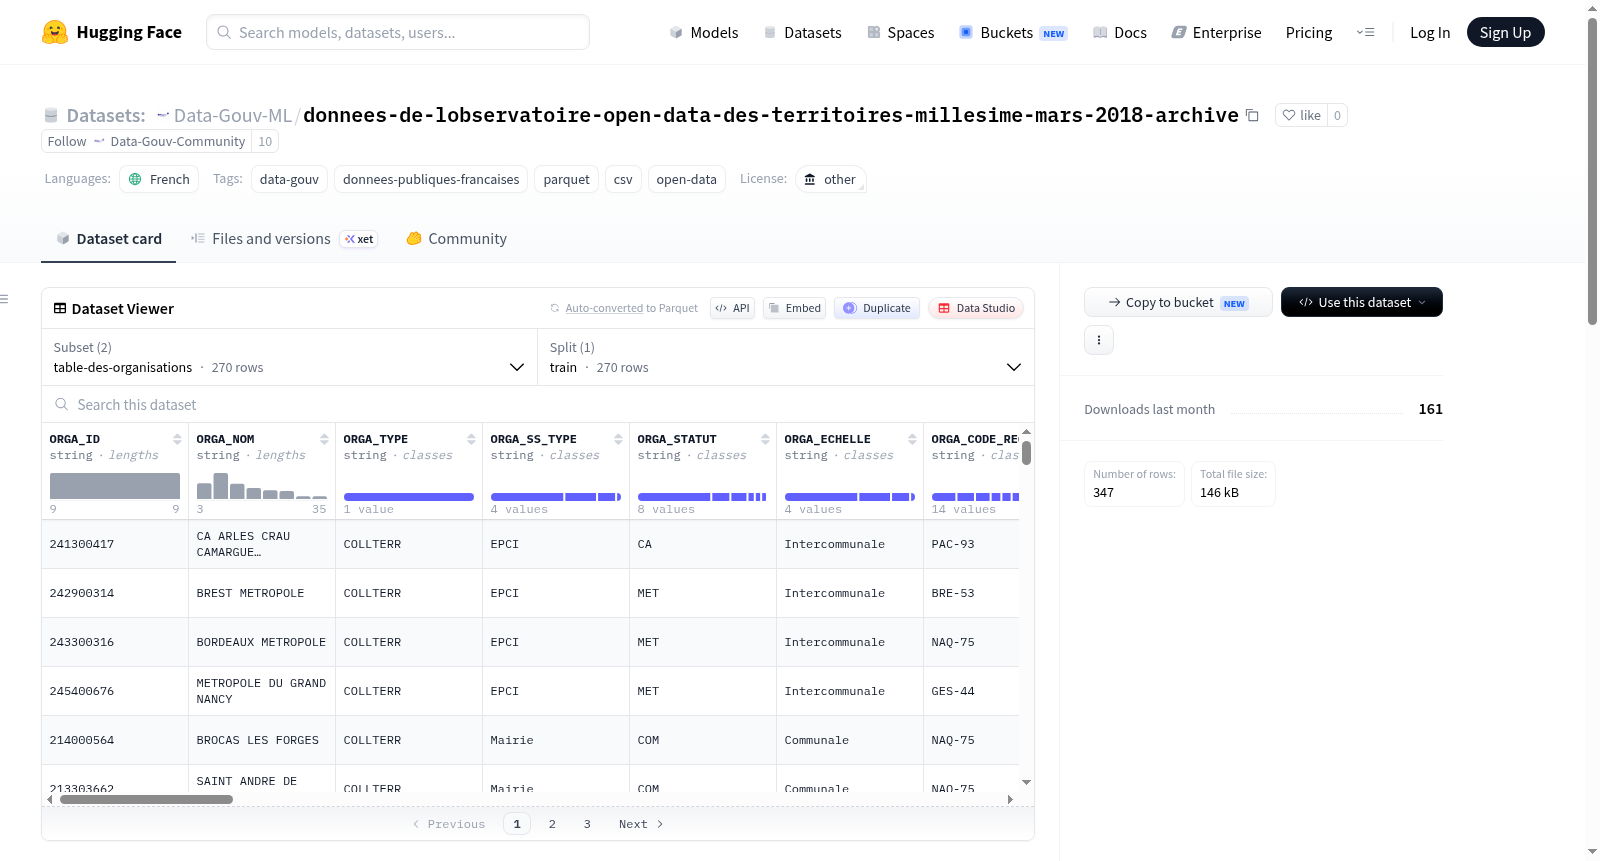Click the horizontal scroll right arrow
This screenshot has width=1600, height=861.
(x=1010, y=799)
